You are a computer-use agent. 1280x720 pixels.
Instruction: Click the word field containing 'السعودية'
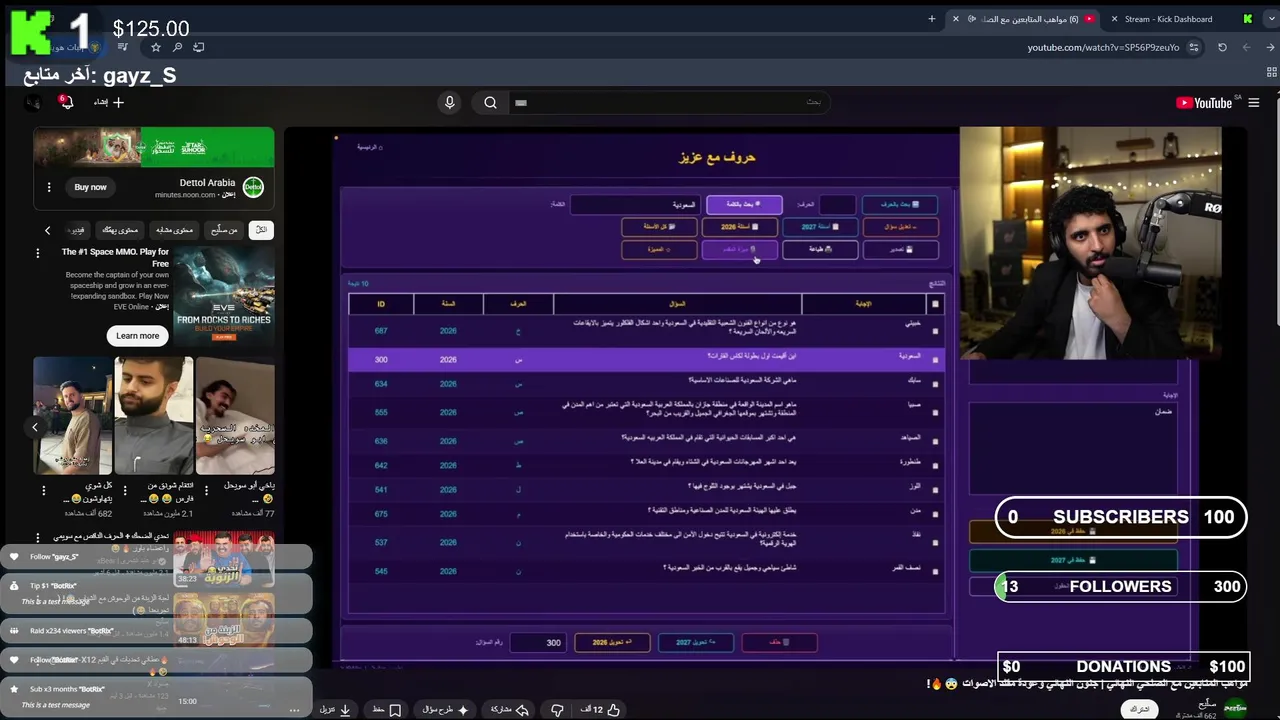click(x=634, y=204)
